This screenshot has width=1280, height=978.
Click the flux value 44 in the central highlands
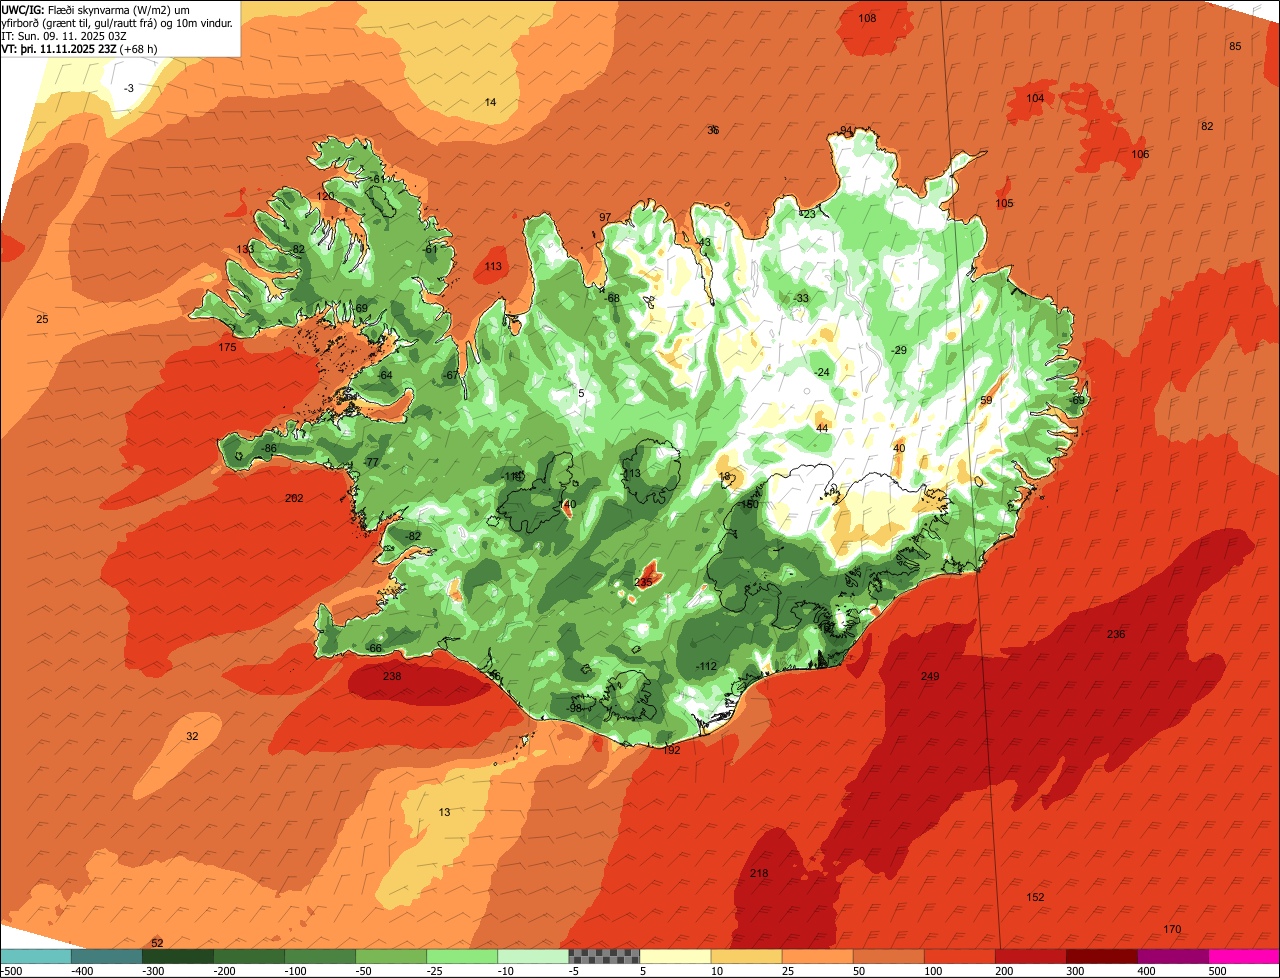[822, 428]
